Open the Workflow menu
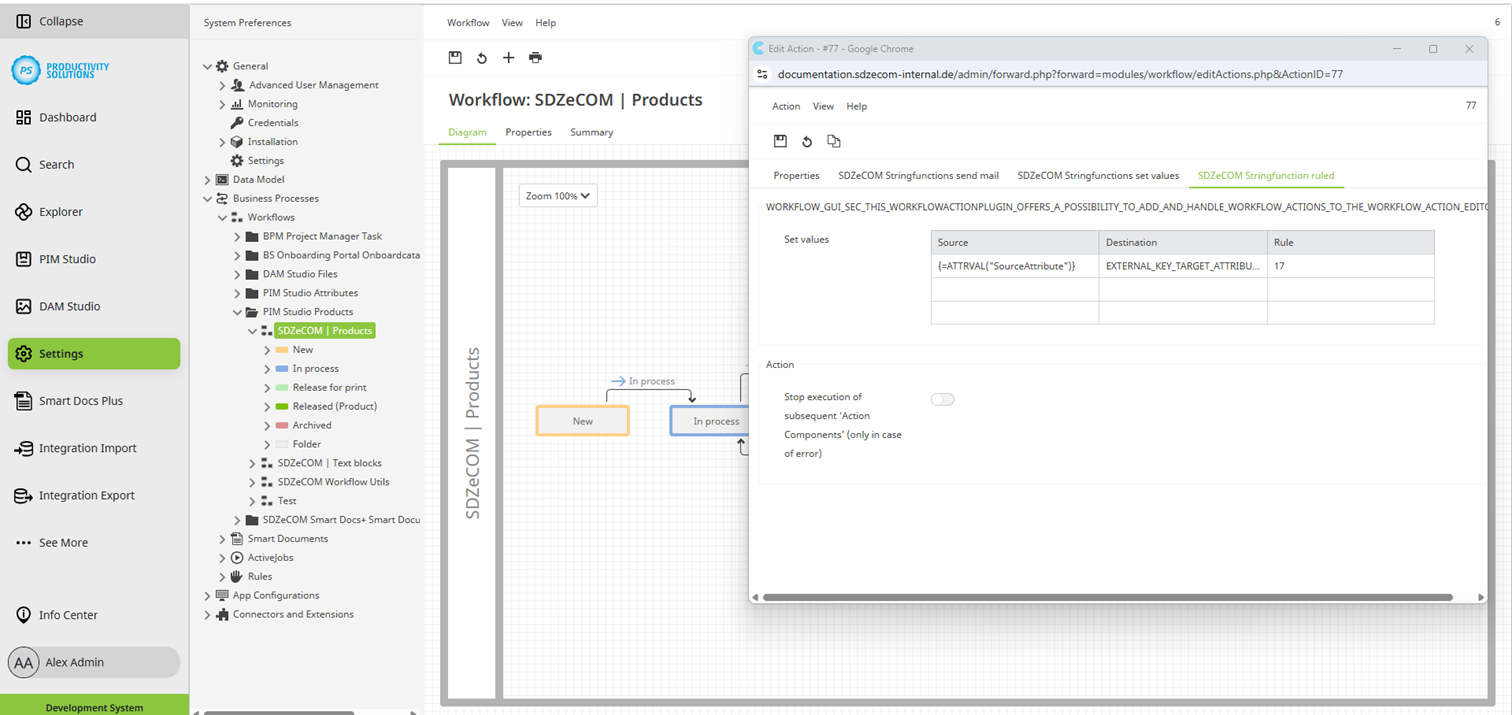Screen dimensions: 1512x715 468,23
